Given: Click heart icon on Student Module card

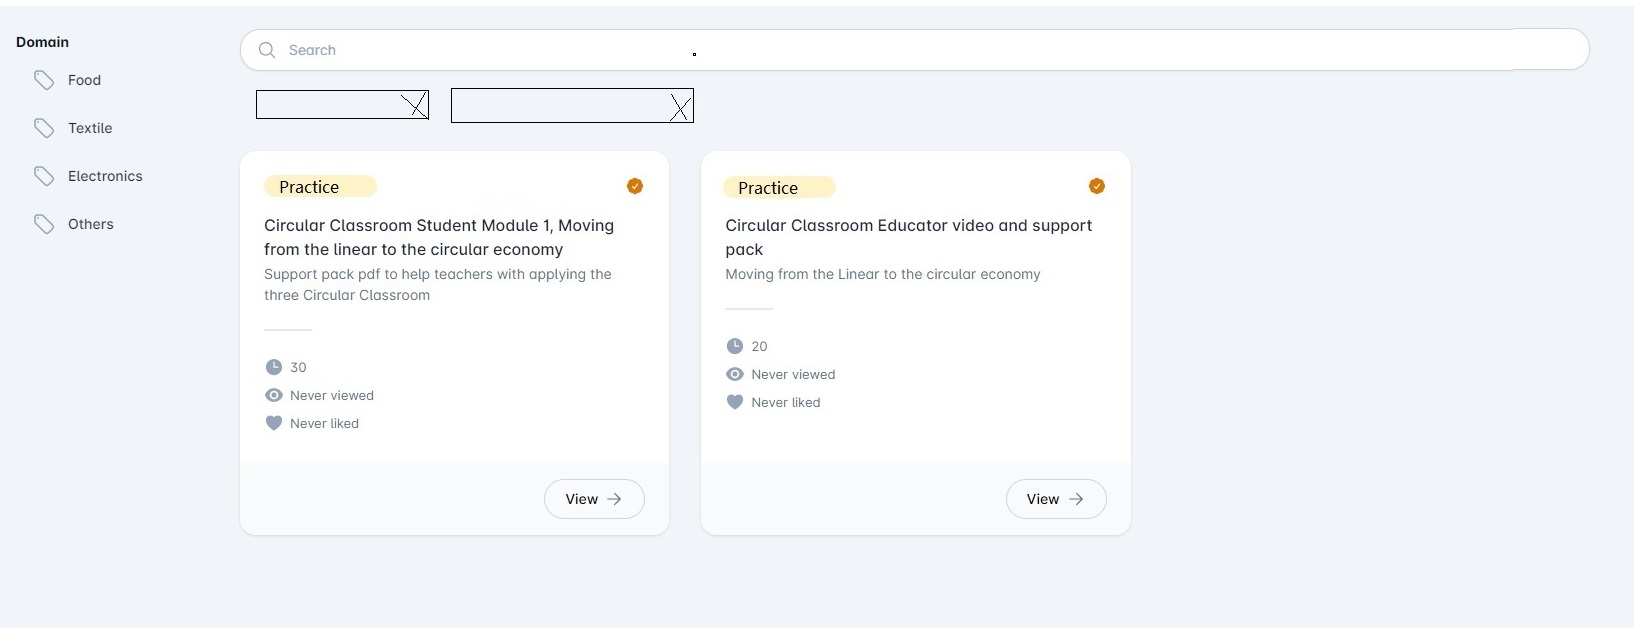Looking at the screenshot, I should click(x=274, y=423).
